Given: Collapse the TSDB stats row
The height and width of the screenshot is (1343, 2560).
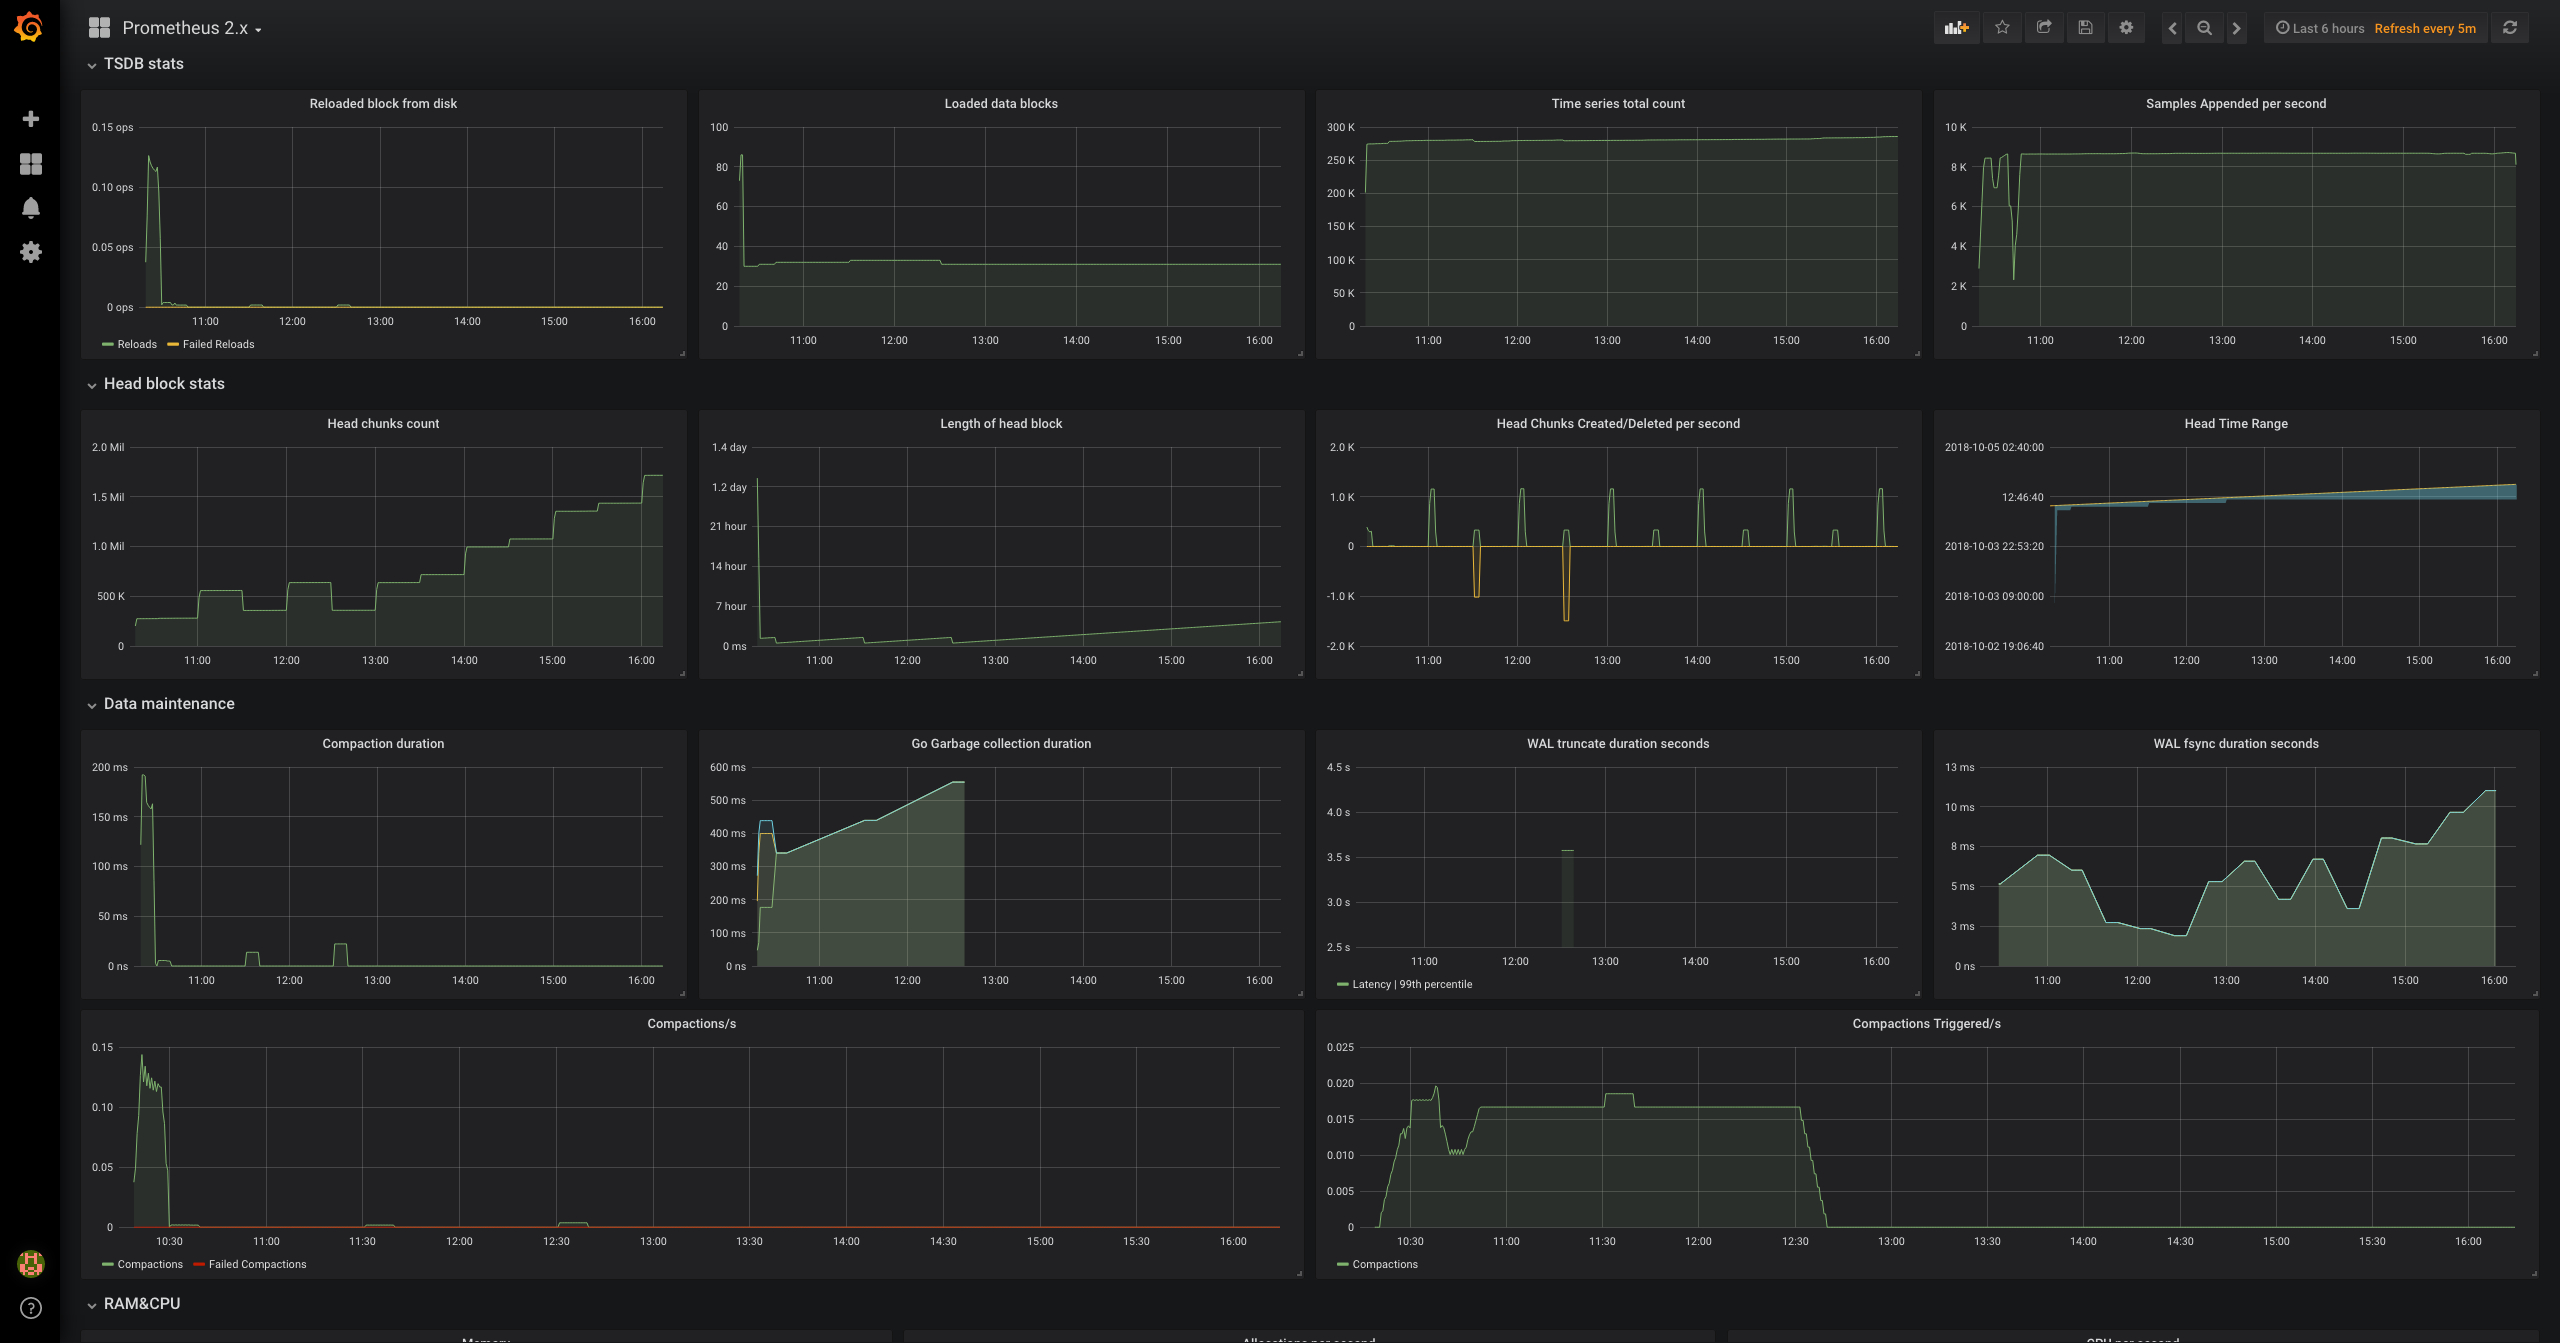Looking at the screenshot, I should 143,64.
